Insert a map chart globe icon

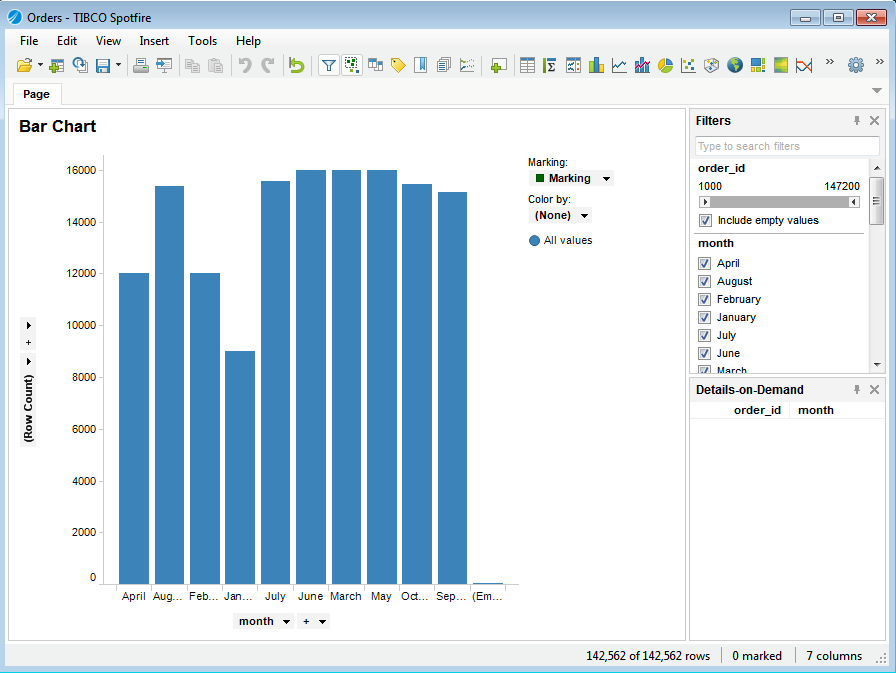[x=735, y=65]
